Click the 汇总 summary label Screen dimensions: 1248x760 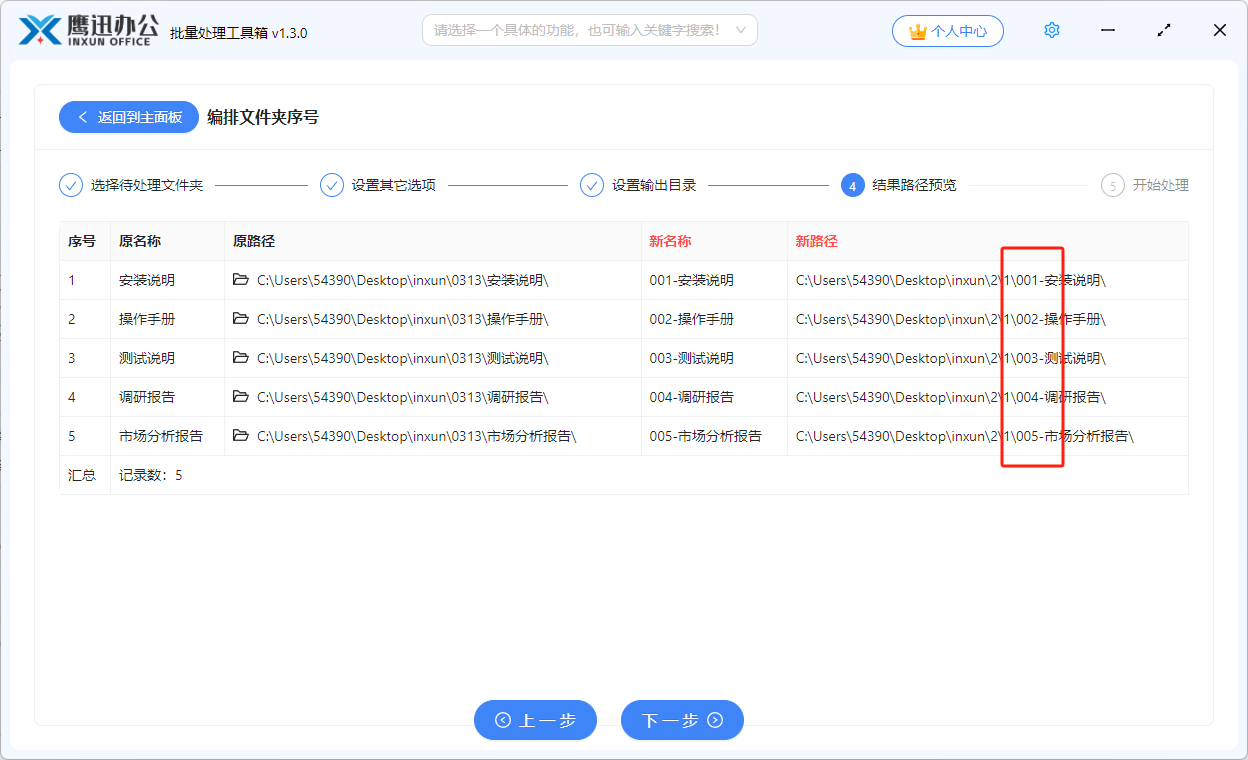(x=82, y=475)
